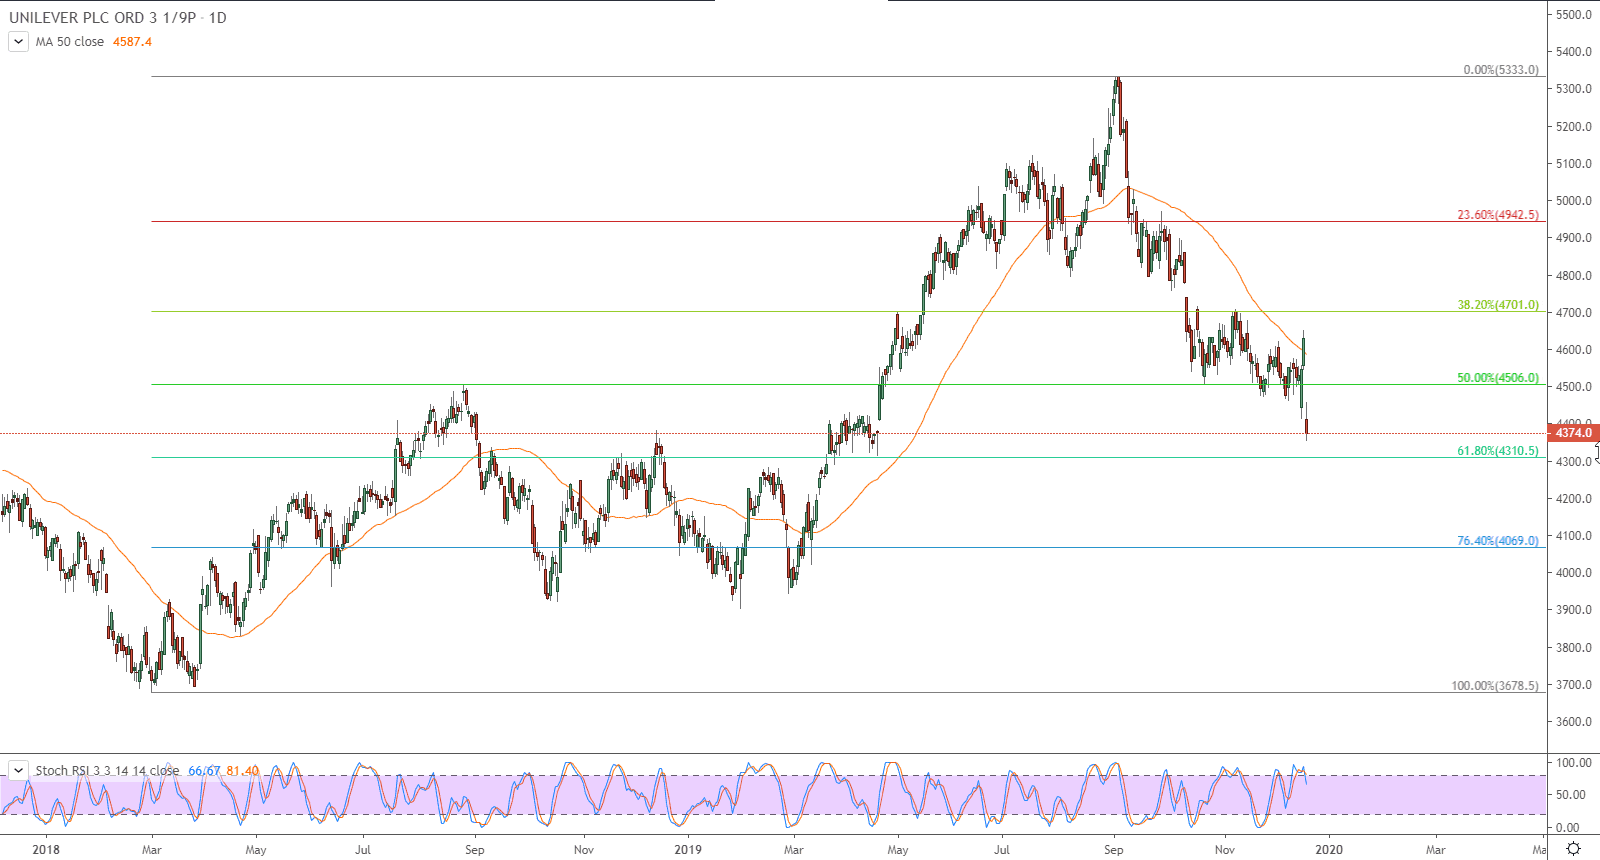Screen dimensions: 1600x860
Task: Select the 50.00%(4506.0) Fibonacci label
Action: click(1498, 378)
